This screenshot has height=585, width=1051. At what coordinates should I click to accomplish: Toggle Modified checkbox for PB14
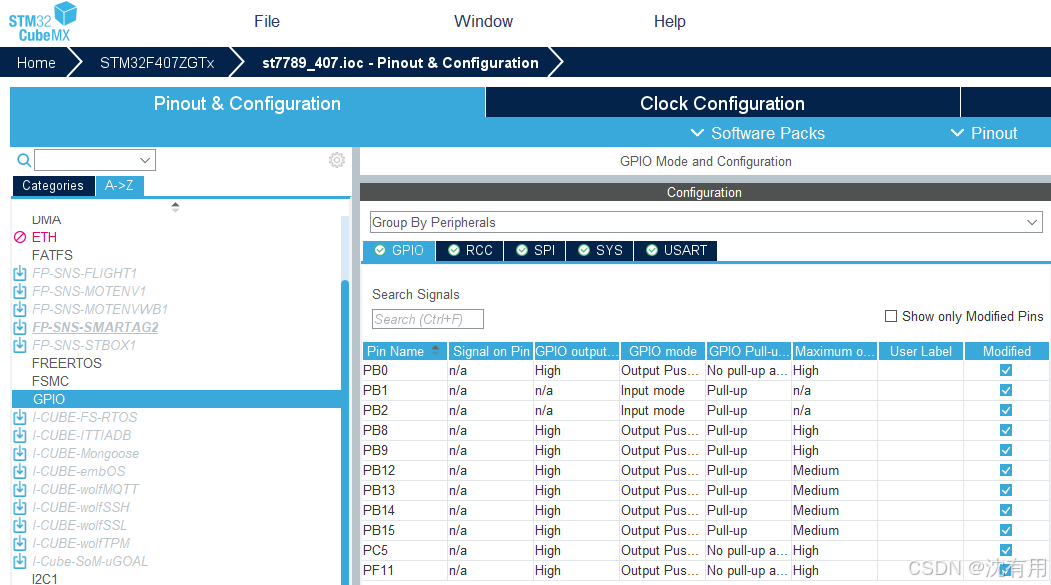1006,511
